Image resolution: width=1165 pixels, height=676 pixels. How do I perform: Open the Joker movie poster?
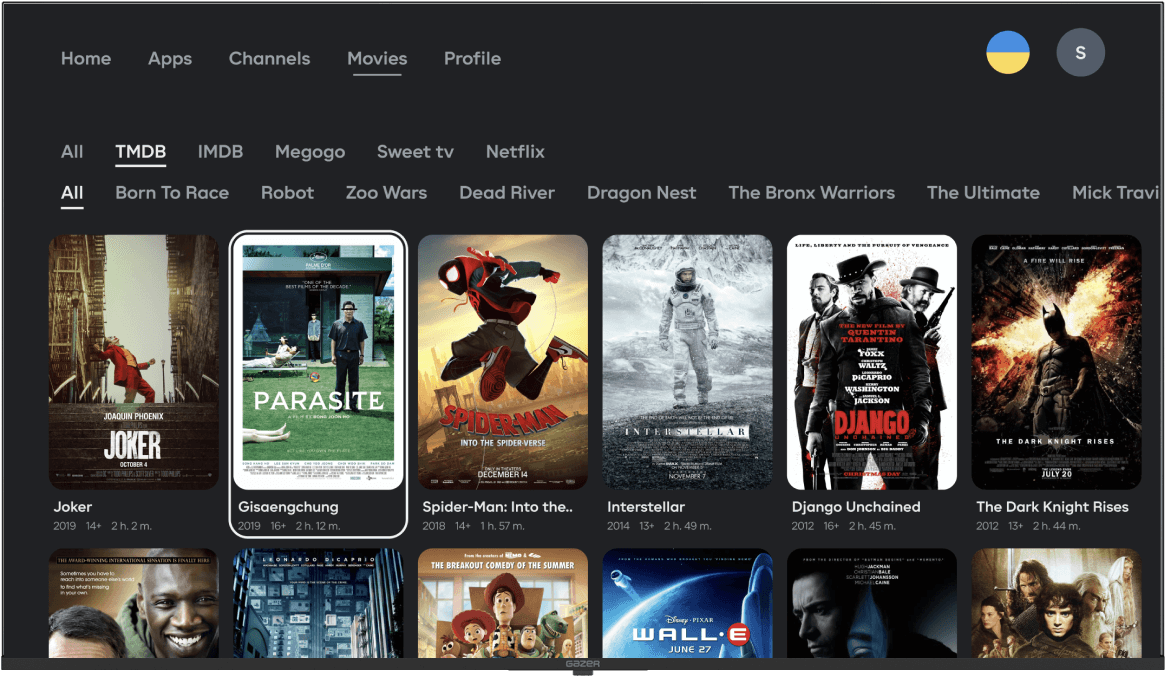click(134, 362)
